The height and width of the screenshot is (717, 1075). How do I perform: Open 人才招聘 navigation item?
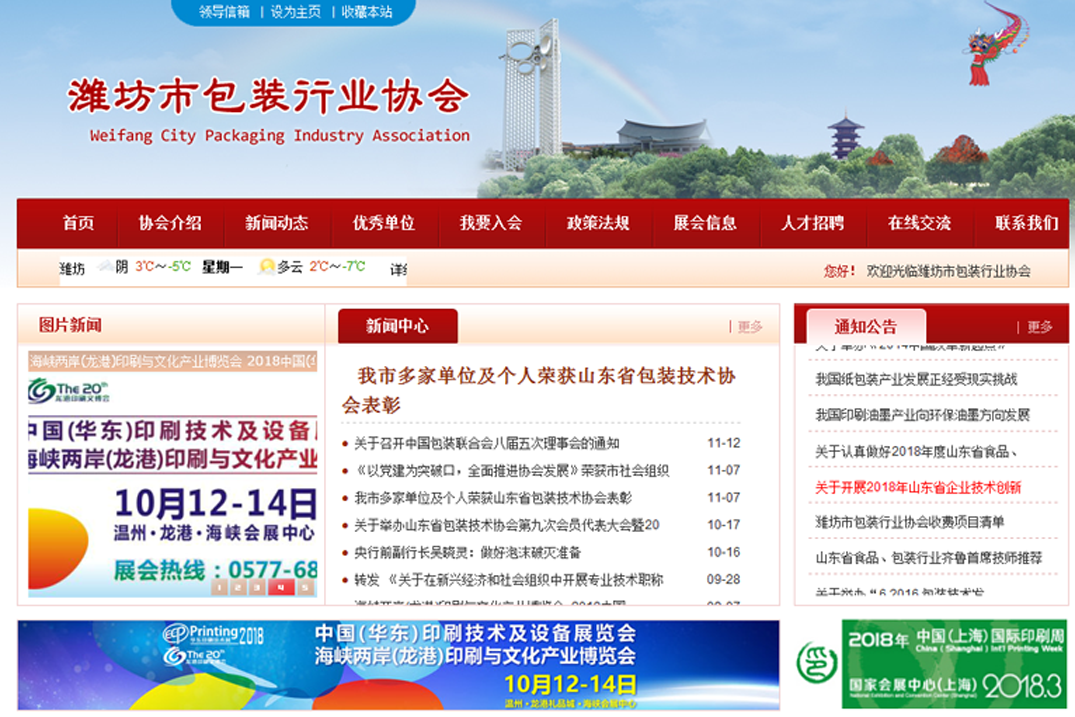coord(812,223)
